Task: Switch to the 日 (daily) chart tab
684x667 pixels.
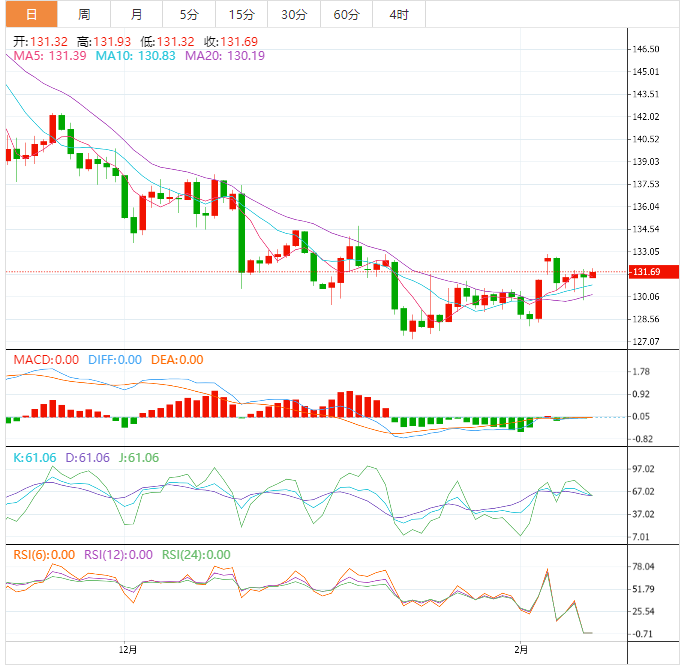Action: click(30, 14)
